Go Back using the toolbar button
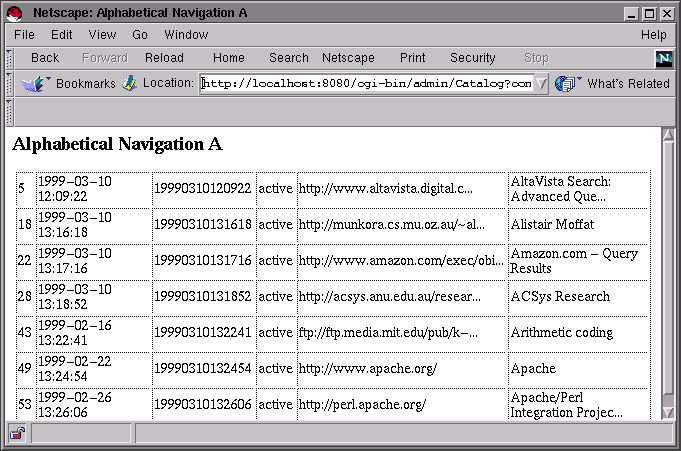This screenshot has width=681, height=451. point(45,58)
